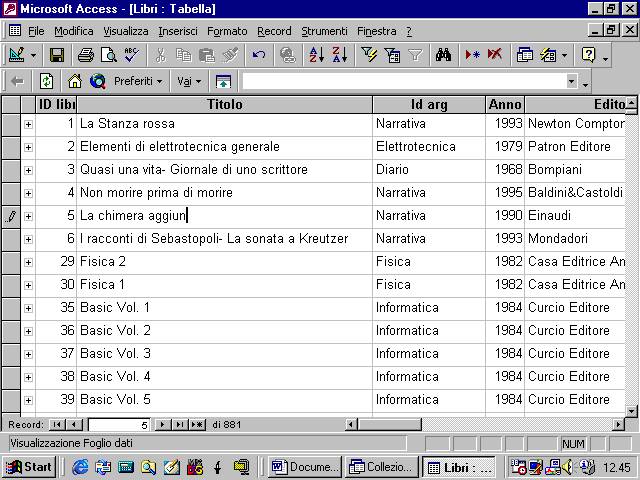The height and width of the screenshot is (480, 640).
Task: Open the Modifica menu
Action: point(74,31)
